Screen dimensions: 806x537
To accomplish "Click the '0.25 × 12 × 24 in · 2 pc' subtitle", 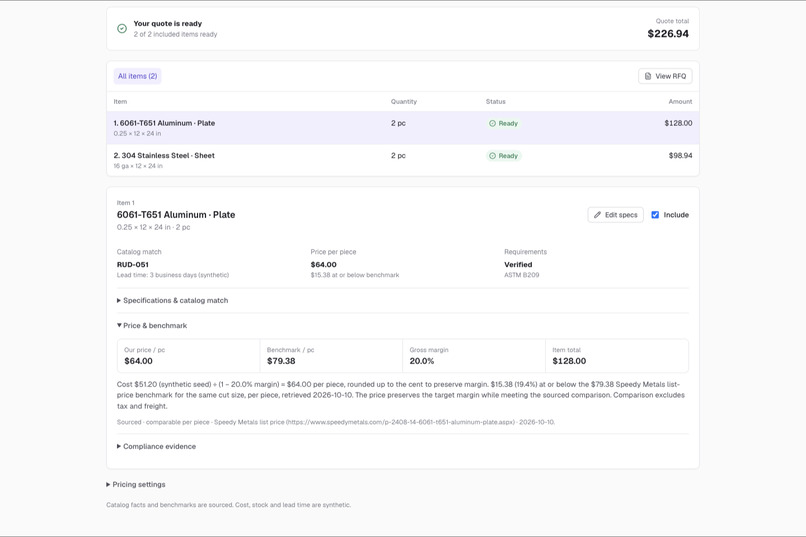I will pos(153,227).
